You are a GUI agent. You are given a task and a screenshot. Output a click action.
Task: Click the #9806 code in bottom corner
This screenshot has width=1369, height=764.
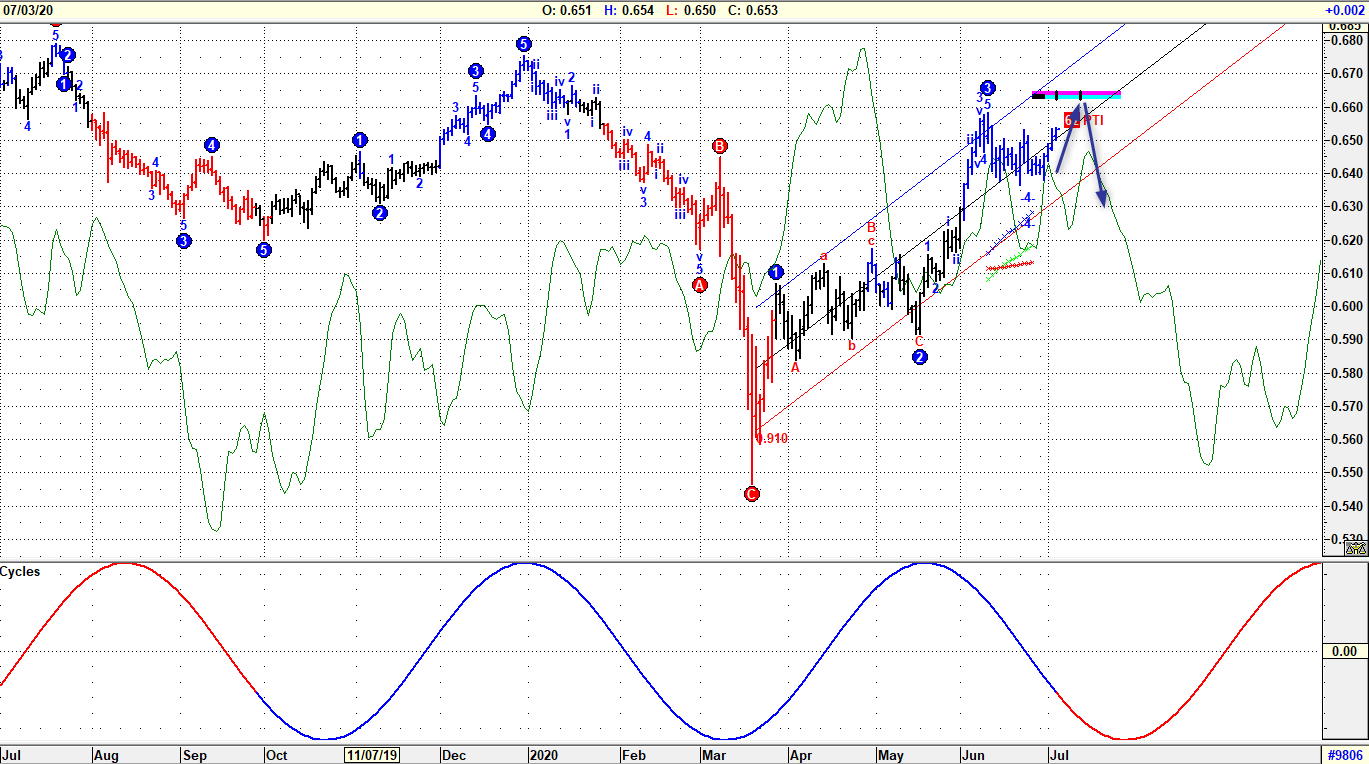point(1345,755)
